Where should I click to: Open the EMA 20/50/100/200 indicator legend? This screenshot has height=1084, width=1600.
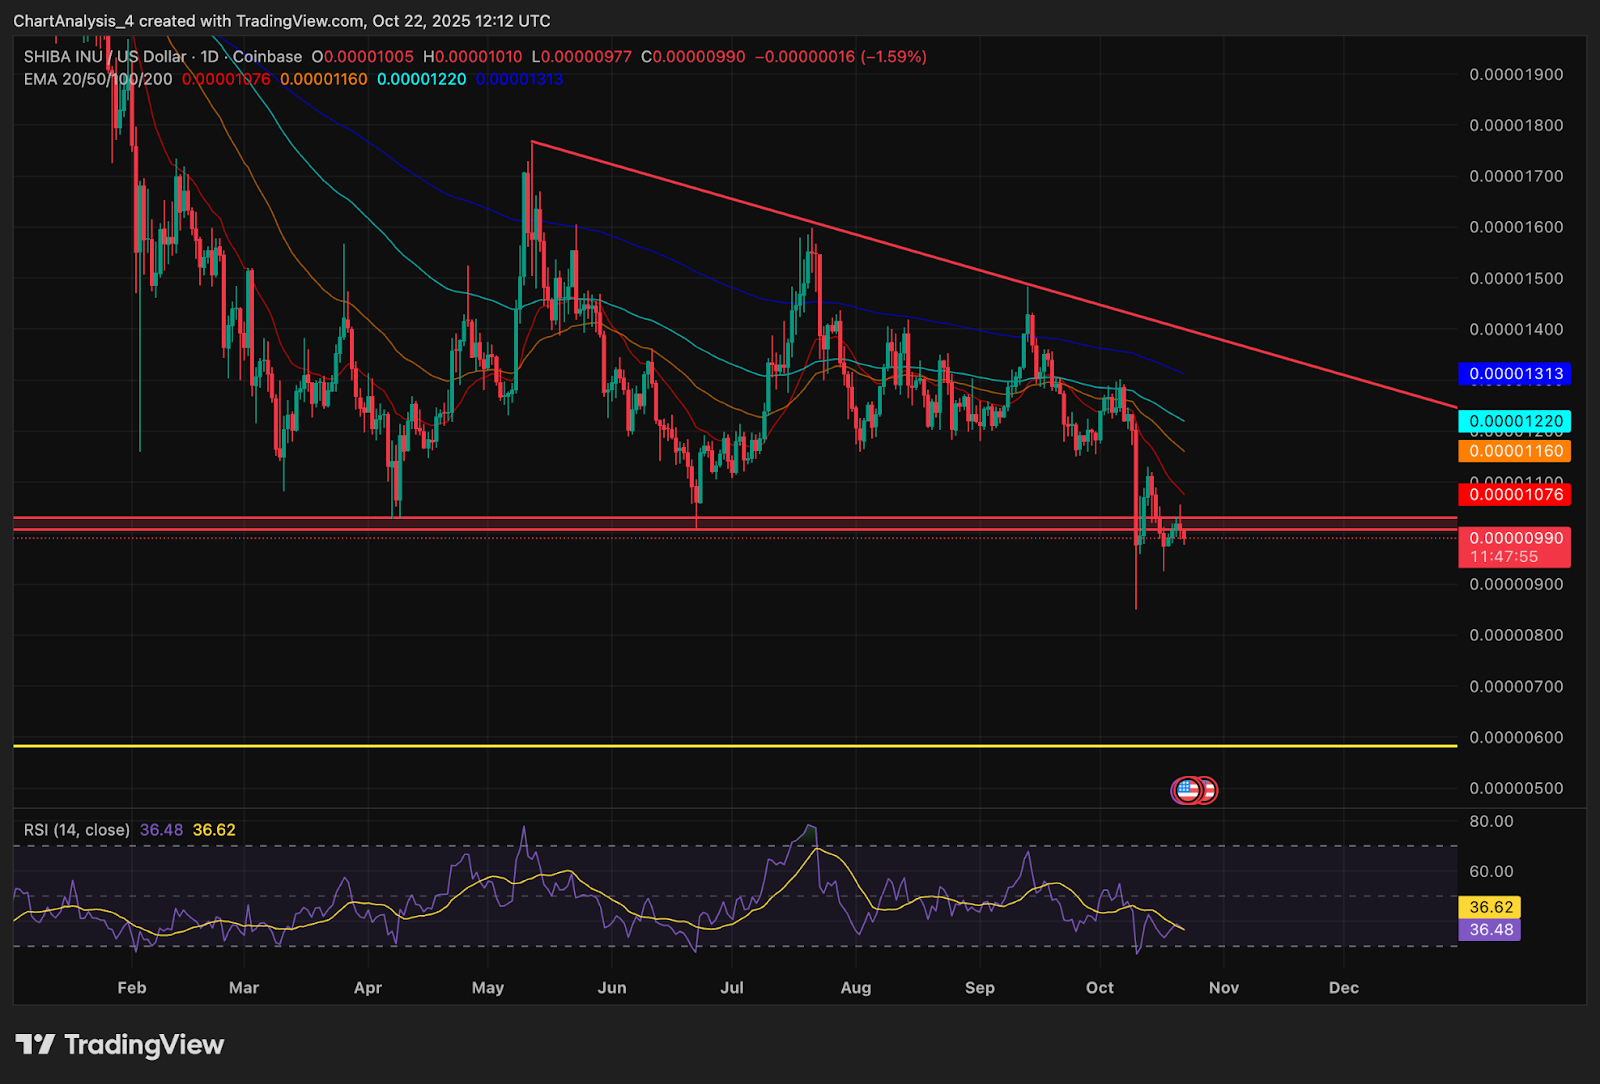pos(98,79)
